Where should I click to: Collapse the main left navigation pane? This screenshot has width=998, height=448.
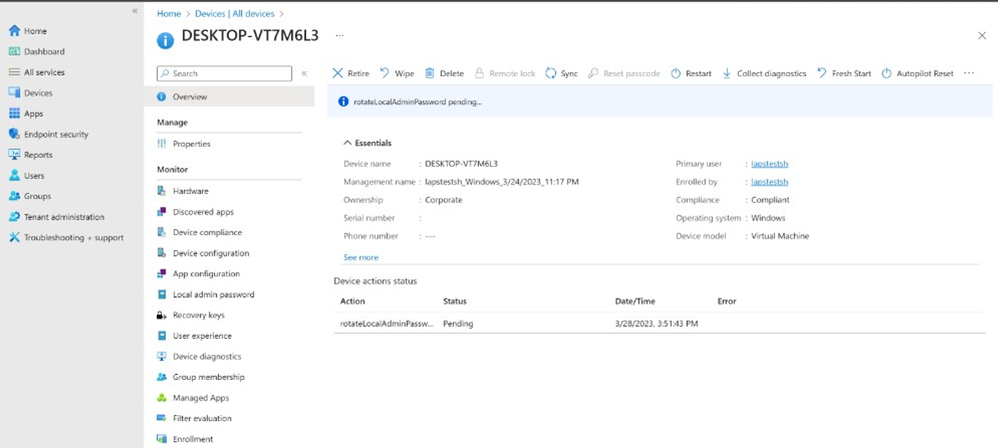tap(134, 11)
